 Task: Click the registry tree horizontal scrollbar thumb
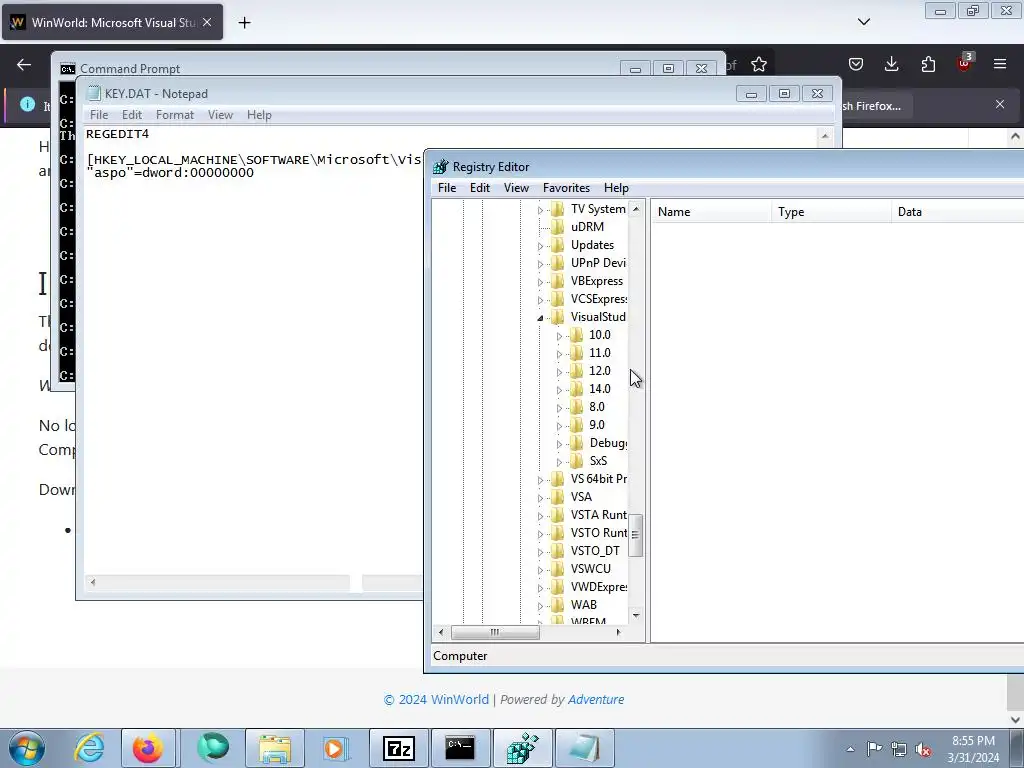[x=495, y=632]
